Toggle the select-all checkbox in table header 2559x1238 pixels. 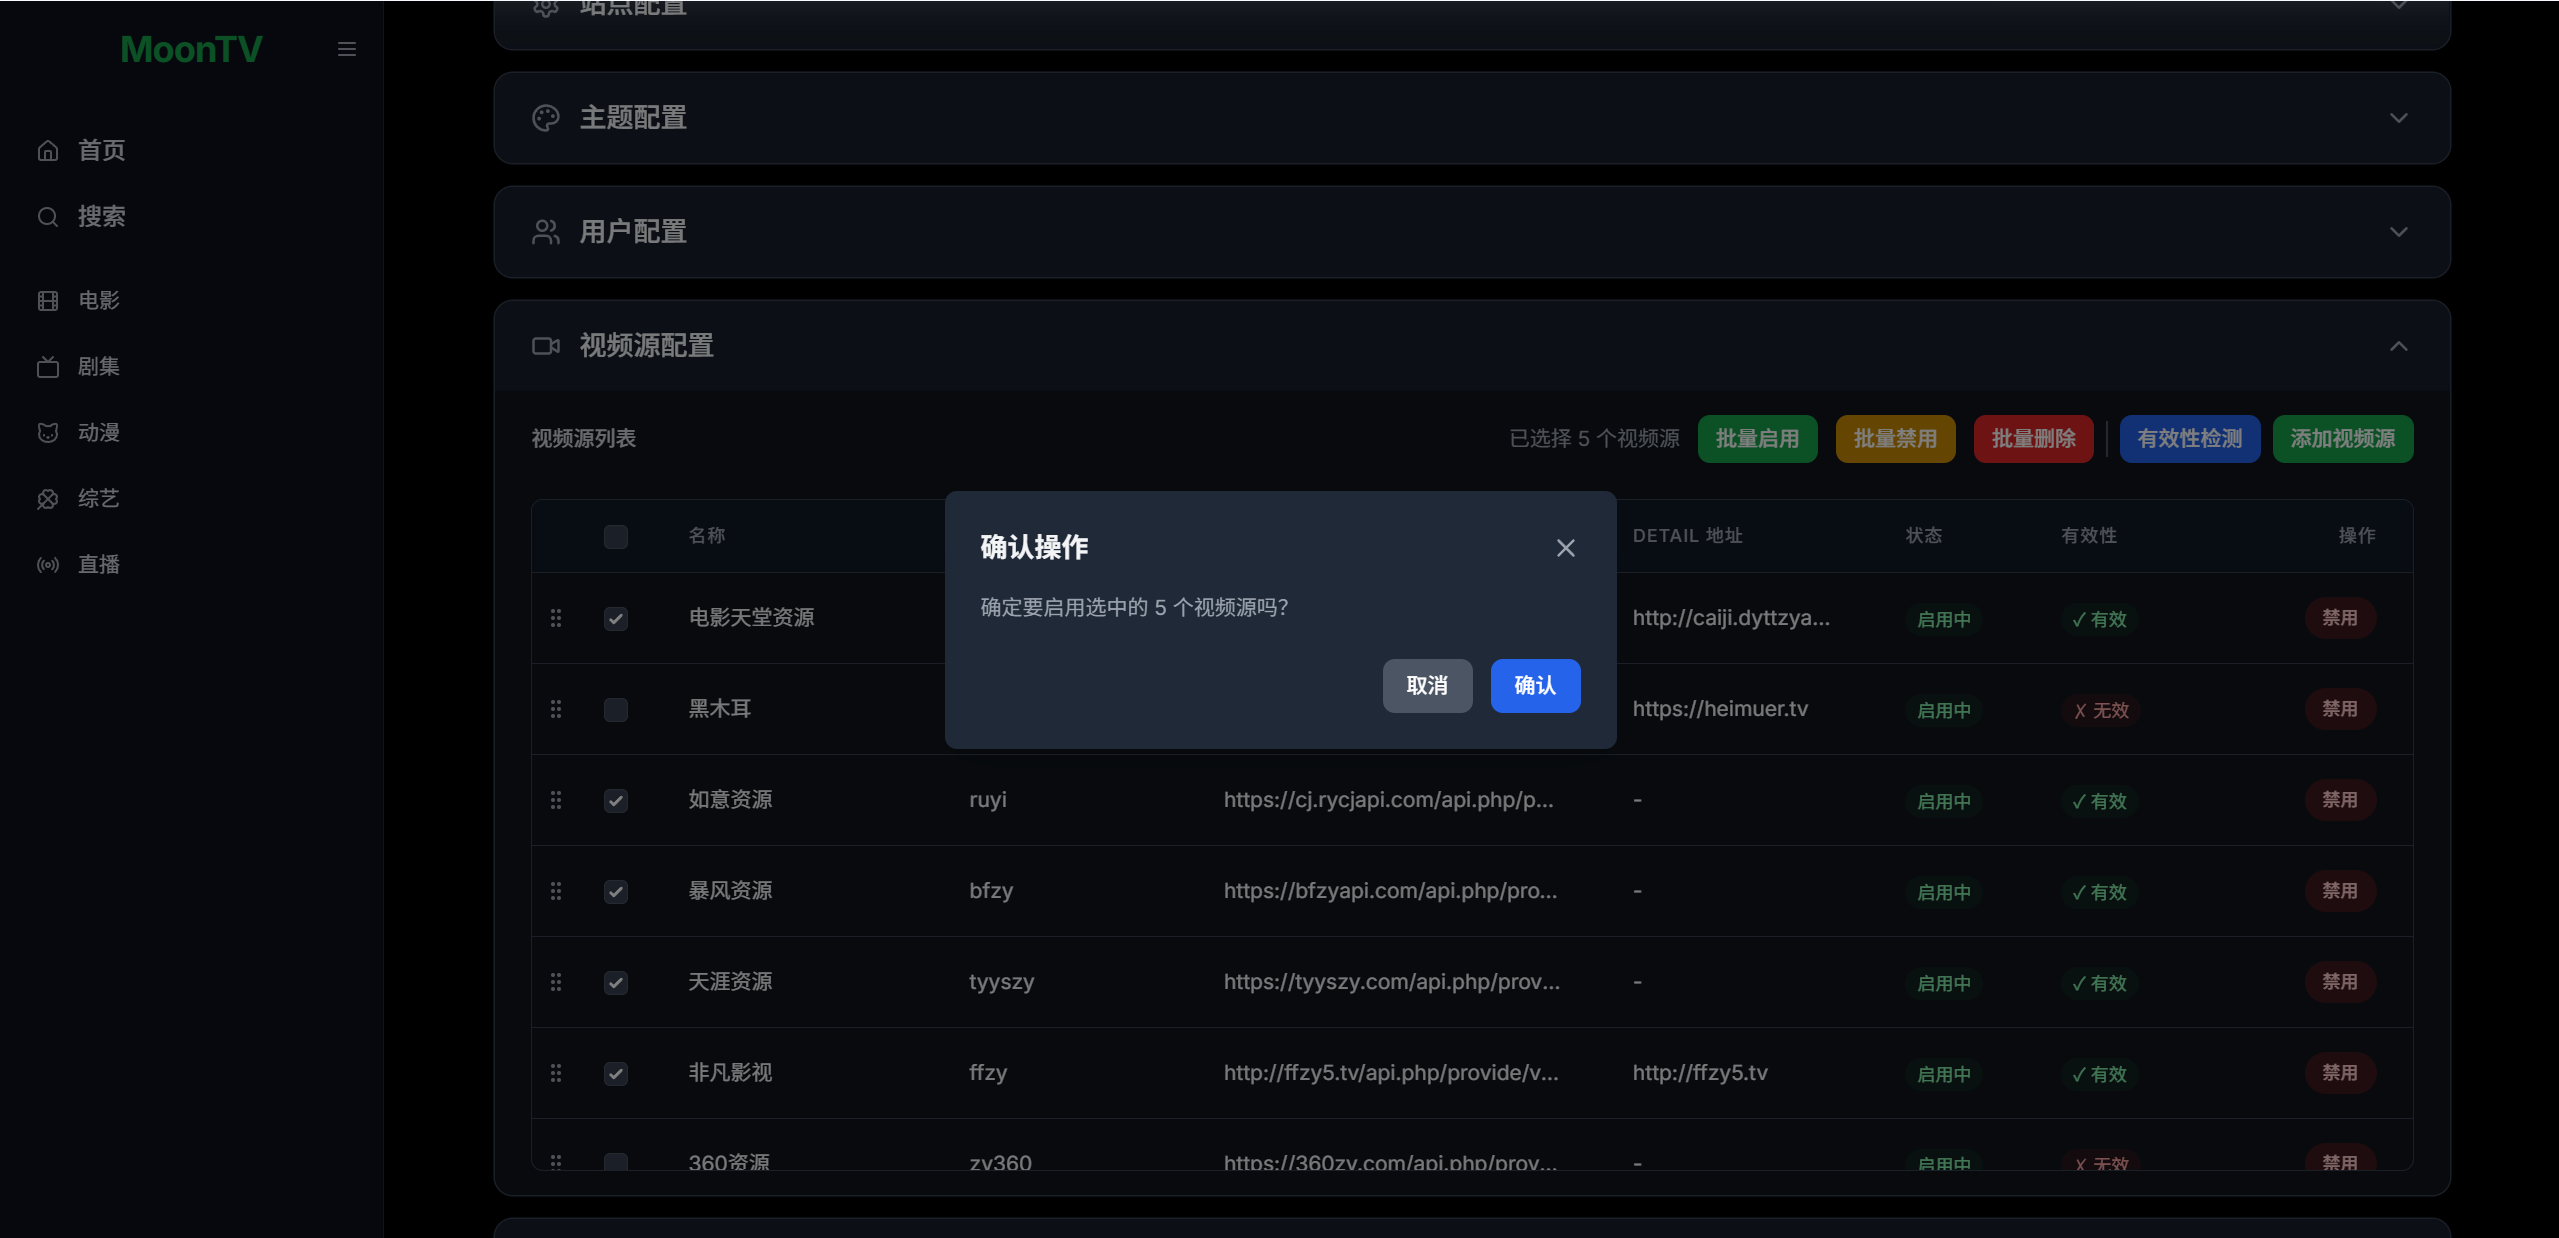[x=616, y=536]
